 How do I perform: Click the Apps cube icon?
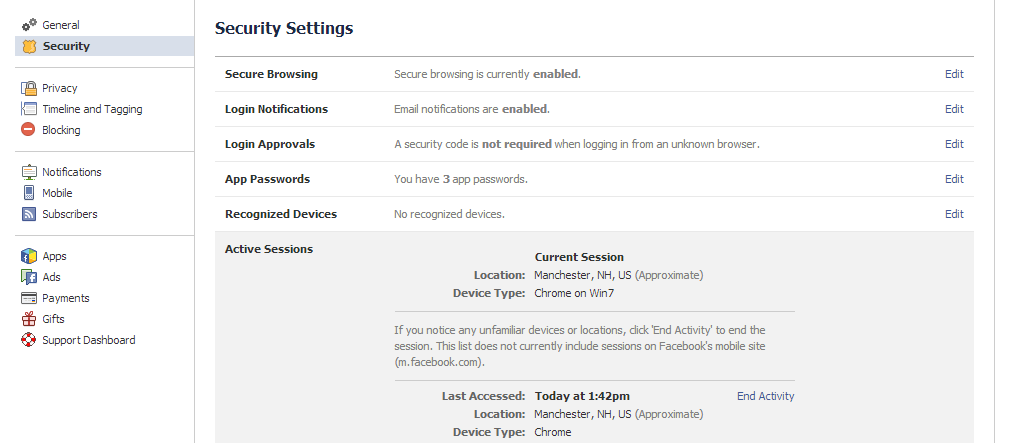click(29, 256)
